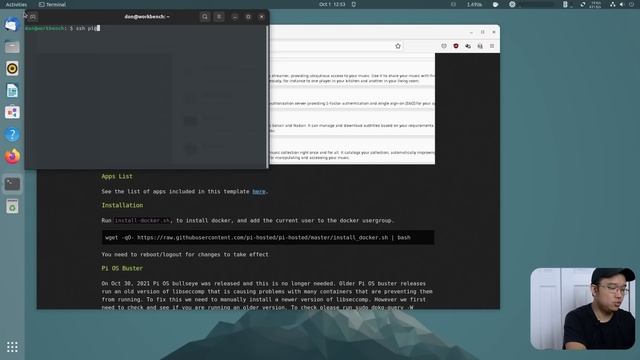This screenshot has width=640, height=360.
Task: Open the Help dock icon
Action: tap(12, 134)
